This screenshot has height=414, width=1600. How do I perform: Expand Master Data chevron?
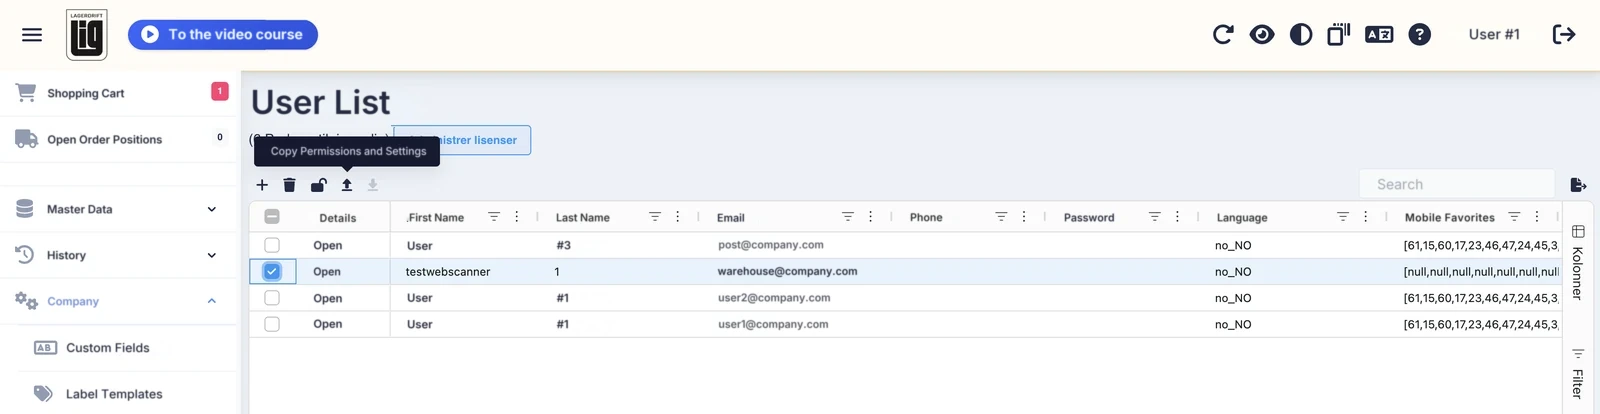[212, 209]
